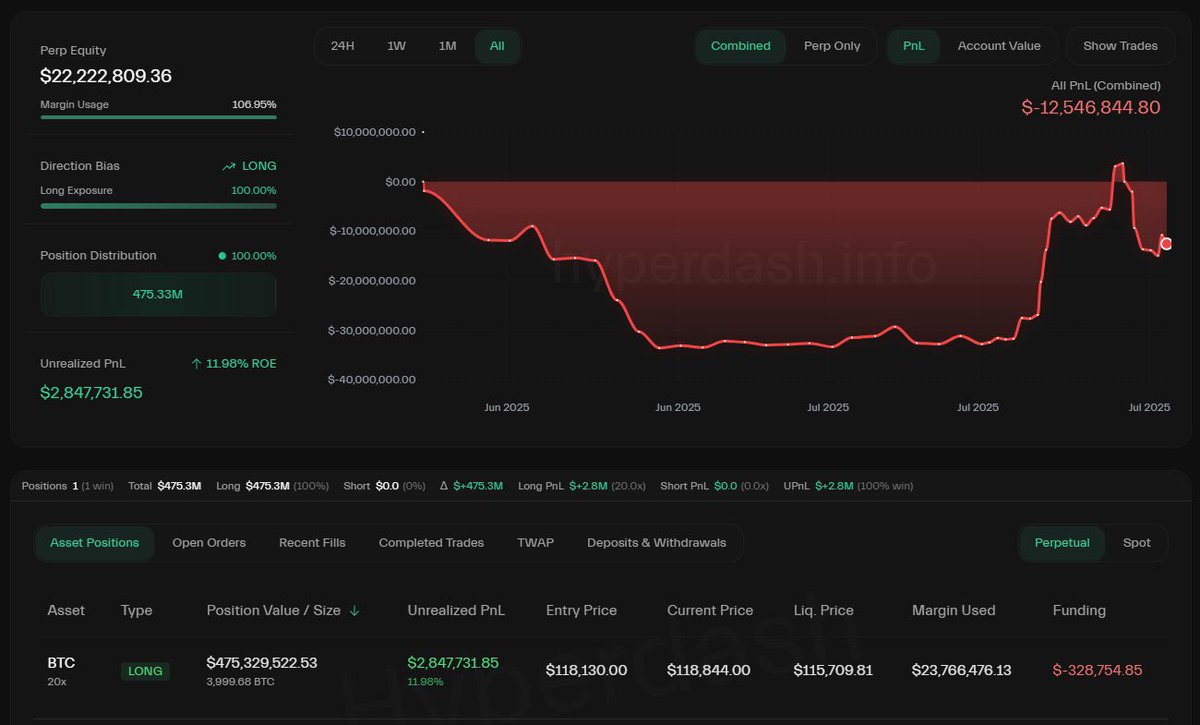Click the Show Trades button
This screenshot has width=1200, height=725.
tap(1120, 46)
